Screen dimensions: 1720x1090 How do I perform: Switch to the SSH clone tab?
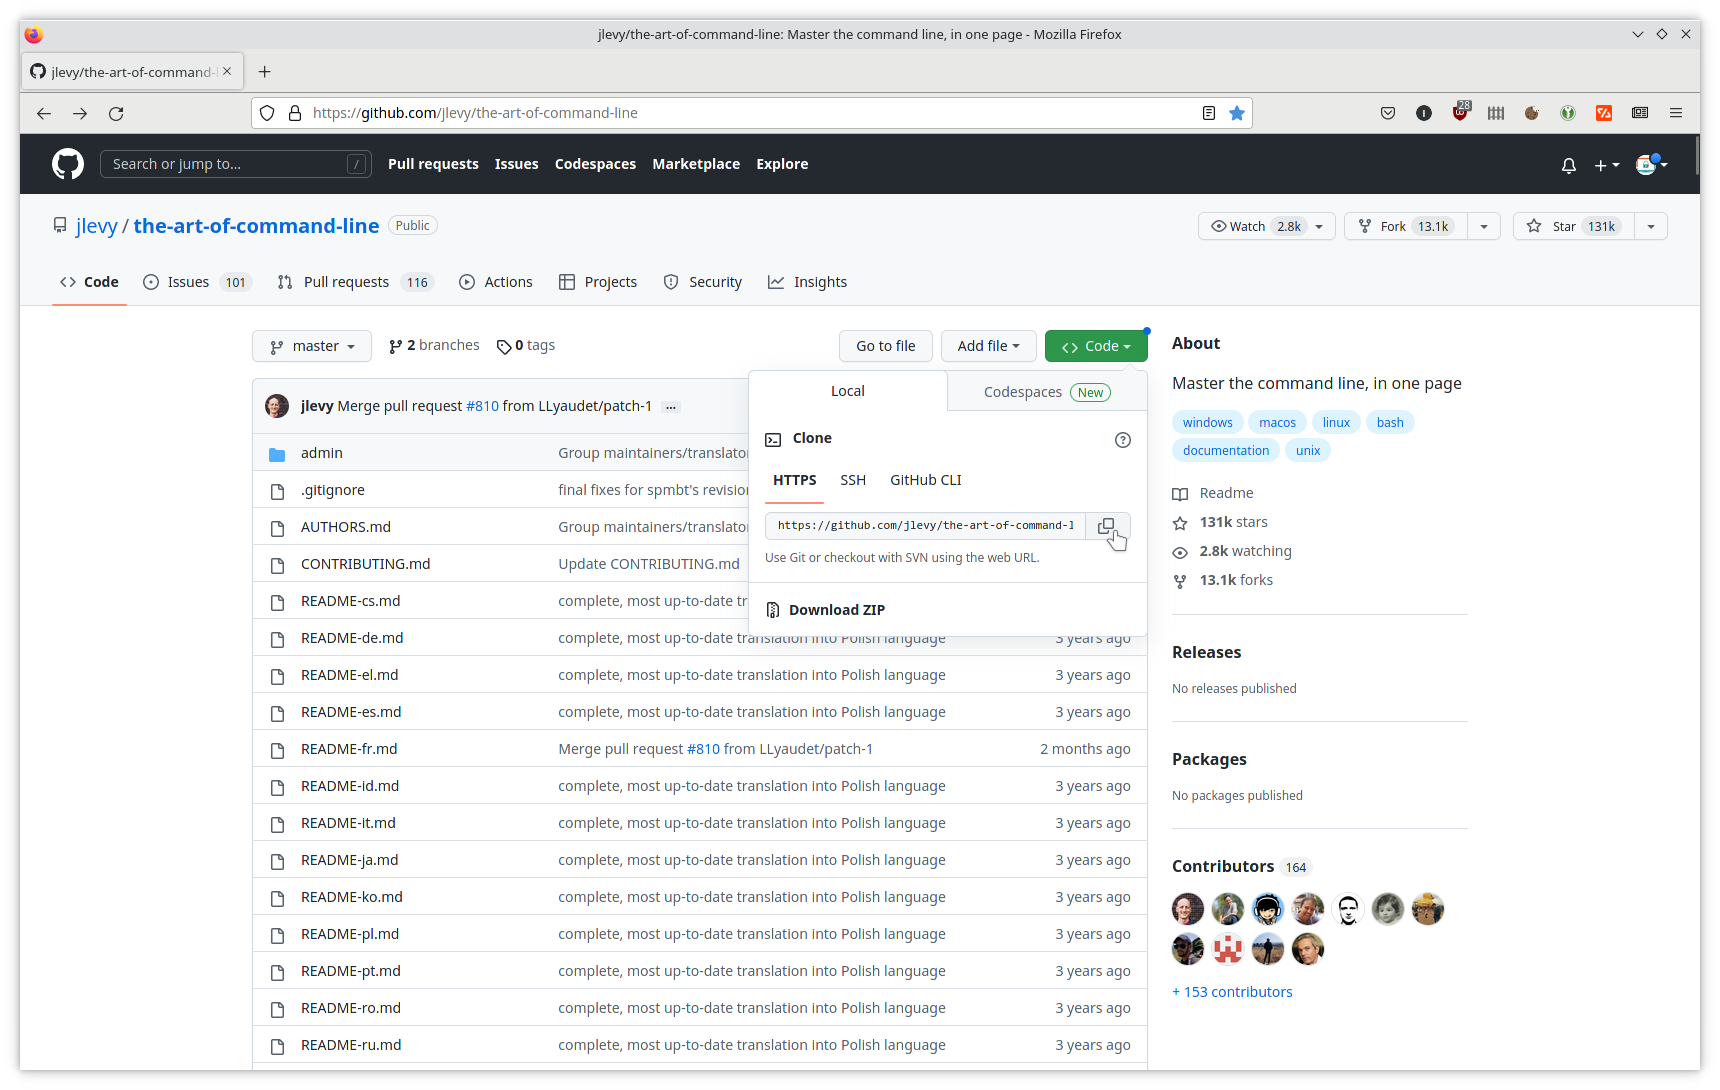852,480
